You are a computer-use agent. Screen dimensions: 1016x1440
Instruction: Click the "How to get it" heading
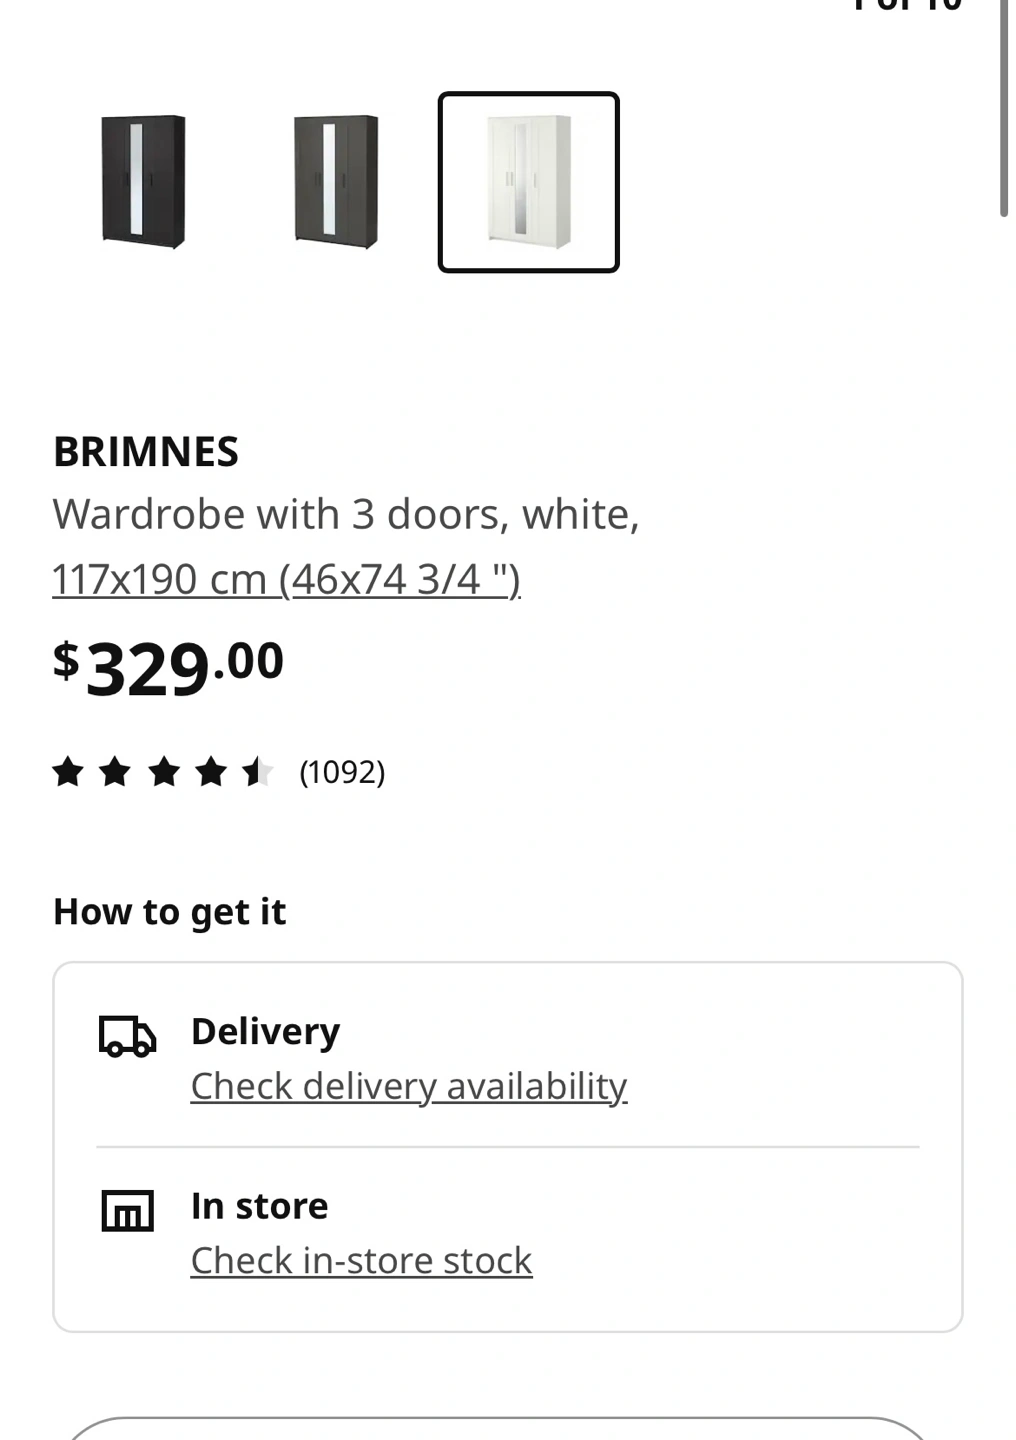click(169, 912)
